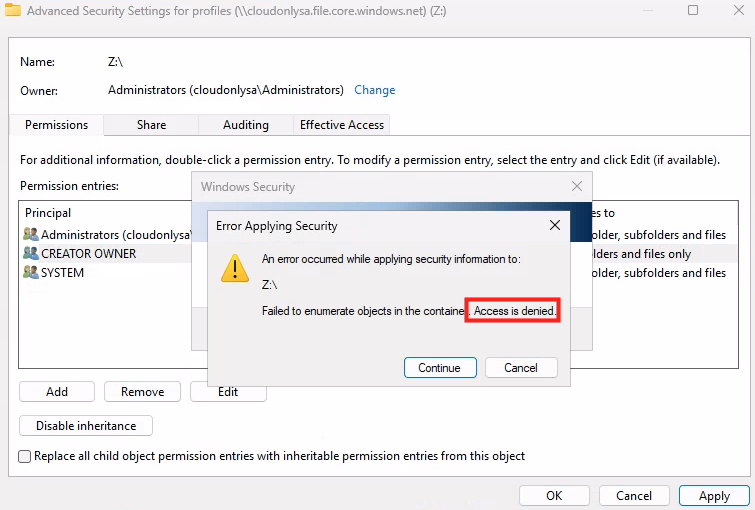Maximize the Advanced Security Settings window

693,10
